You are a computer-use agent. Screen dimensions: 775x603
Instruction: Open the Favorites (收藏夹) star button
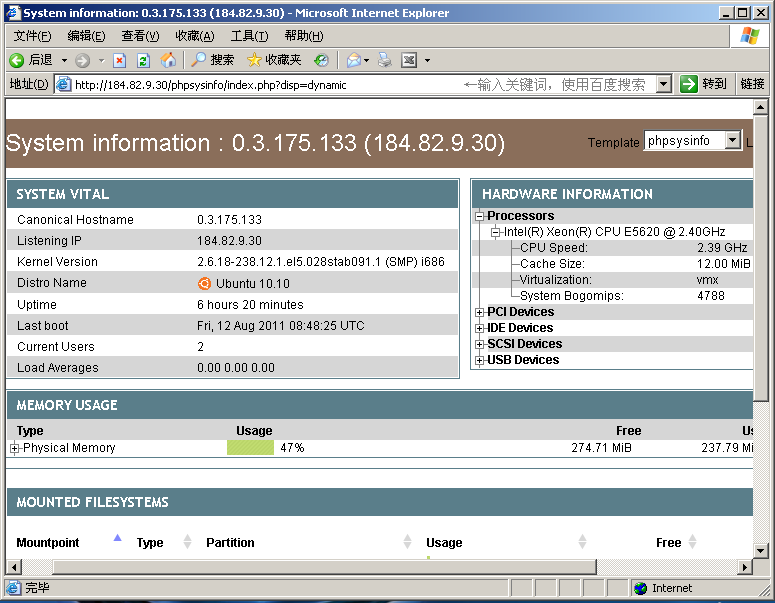274,60
